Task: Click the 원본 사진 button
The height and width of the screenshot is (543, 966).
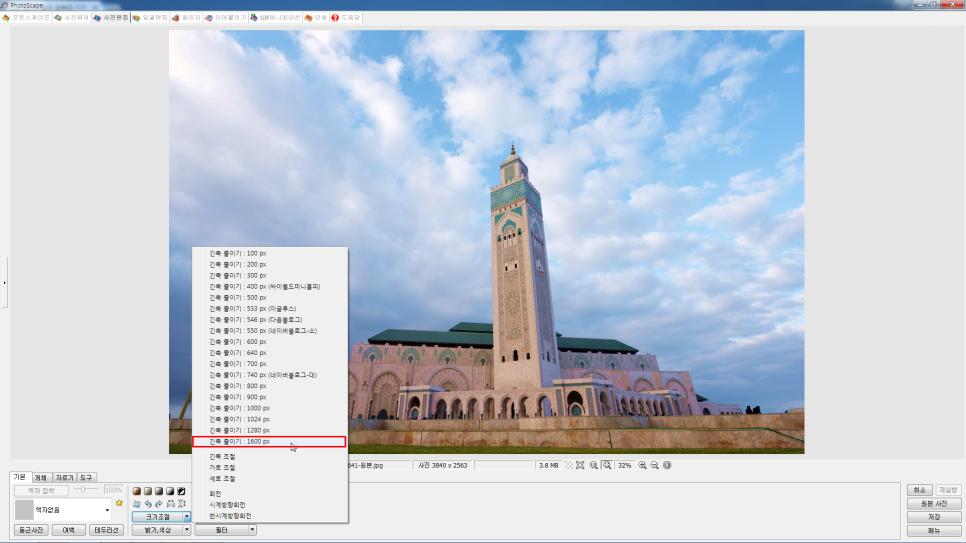Action: [x=934, y=504]
